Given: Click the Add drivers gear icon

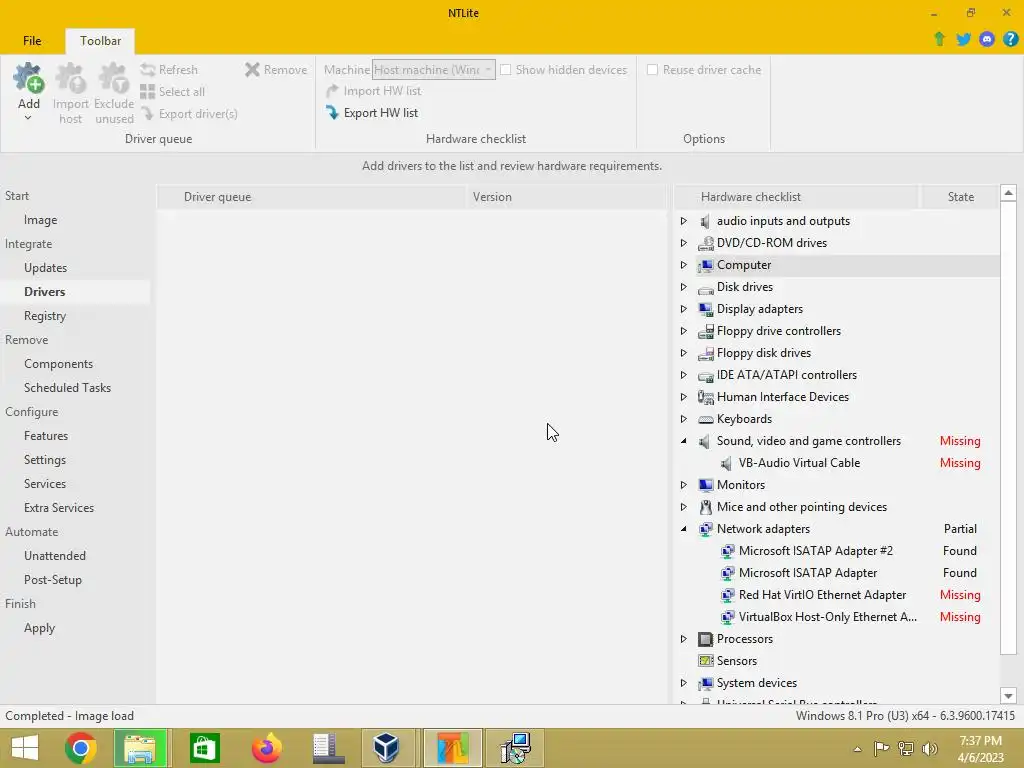Looking at the screenshot, I should [x=29, y=78].
